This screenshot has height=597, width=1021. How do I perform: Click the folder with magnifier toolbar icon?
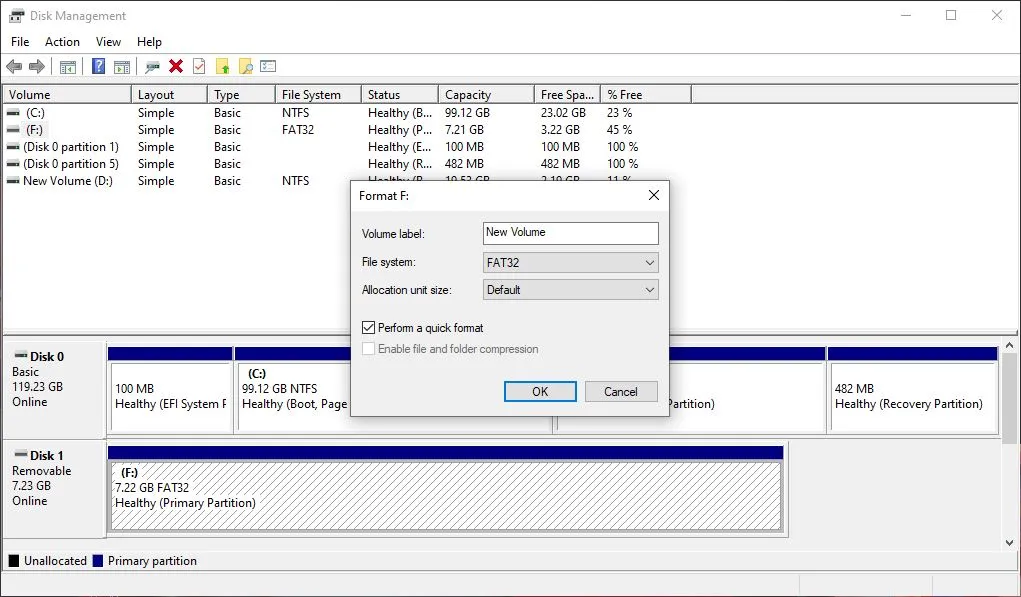click(x=245, y=66)
